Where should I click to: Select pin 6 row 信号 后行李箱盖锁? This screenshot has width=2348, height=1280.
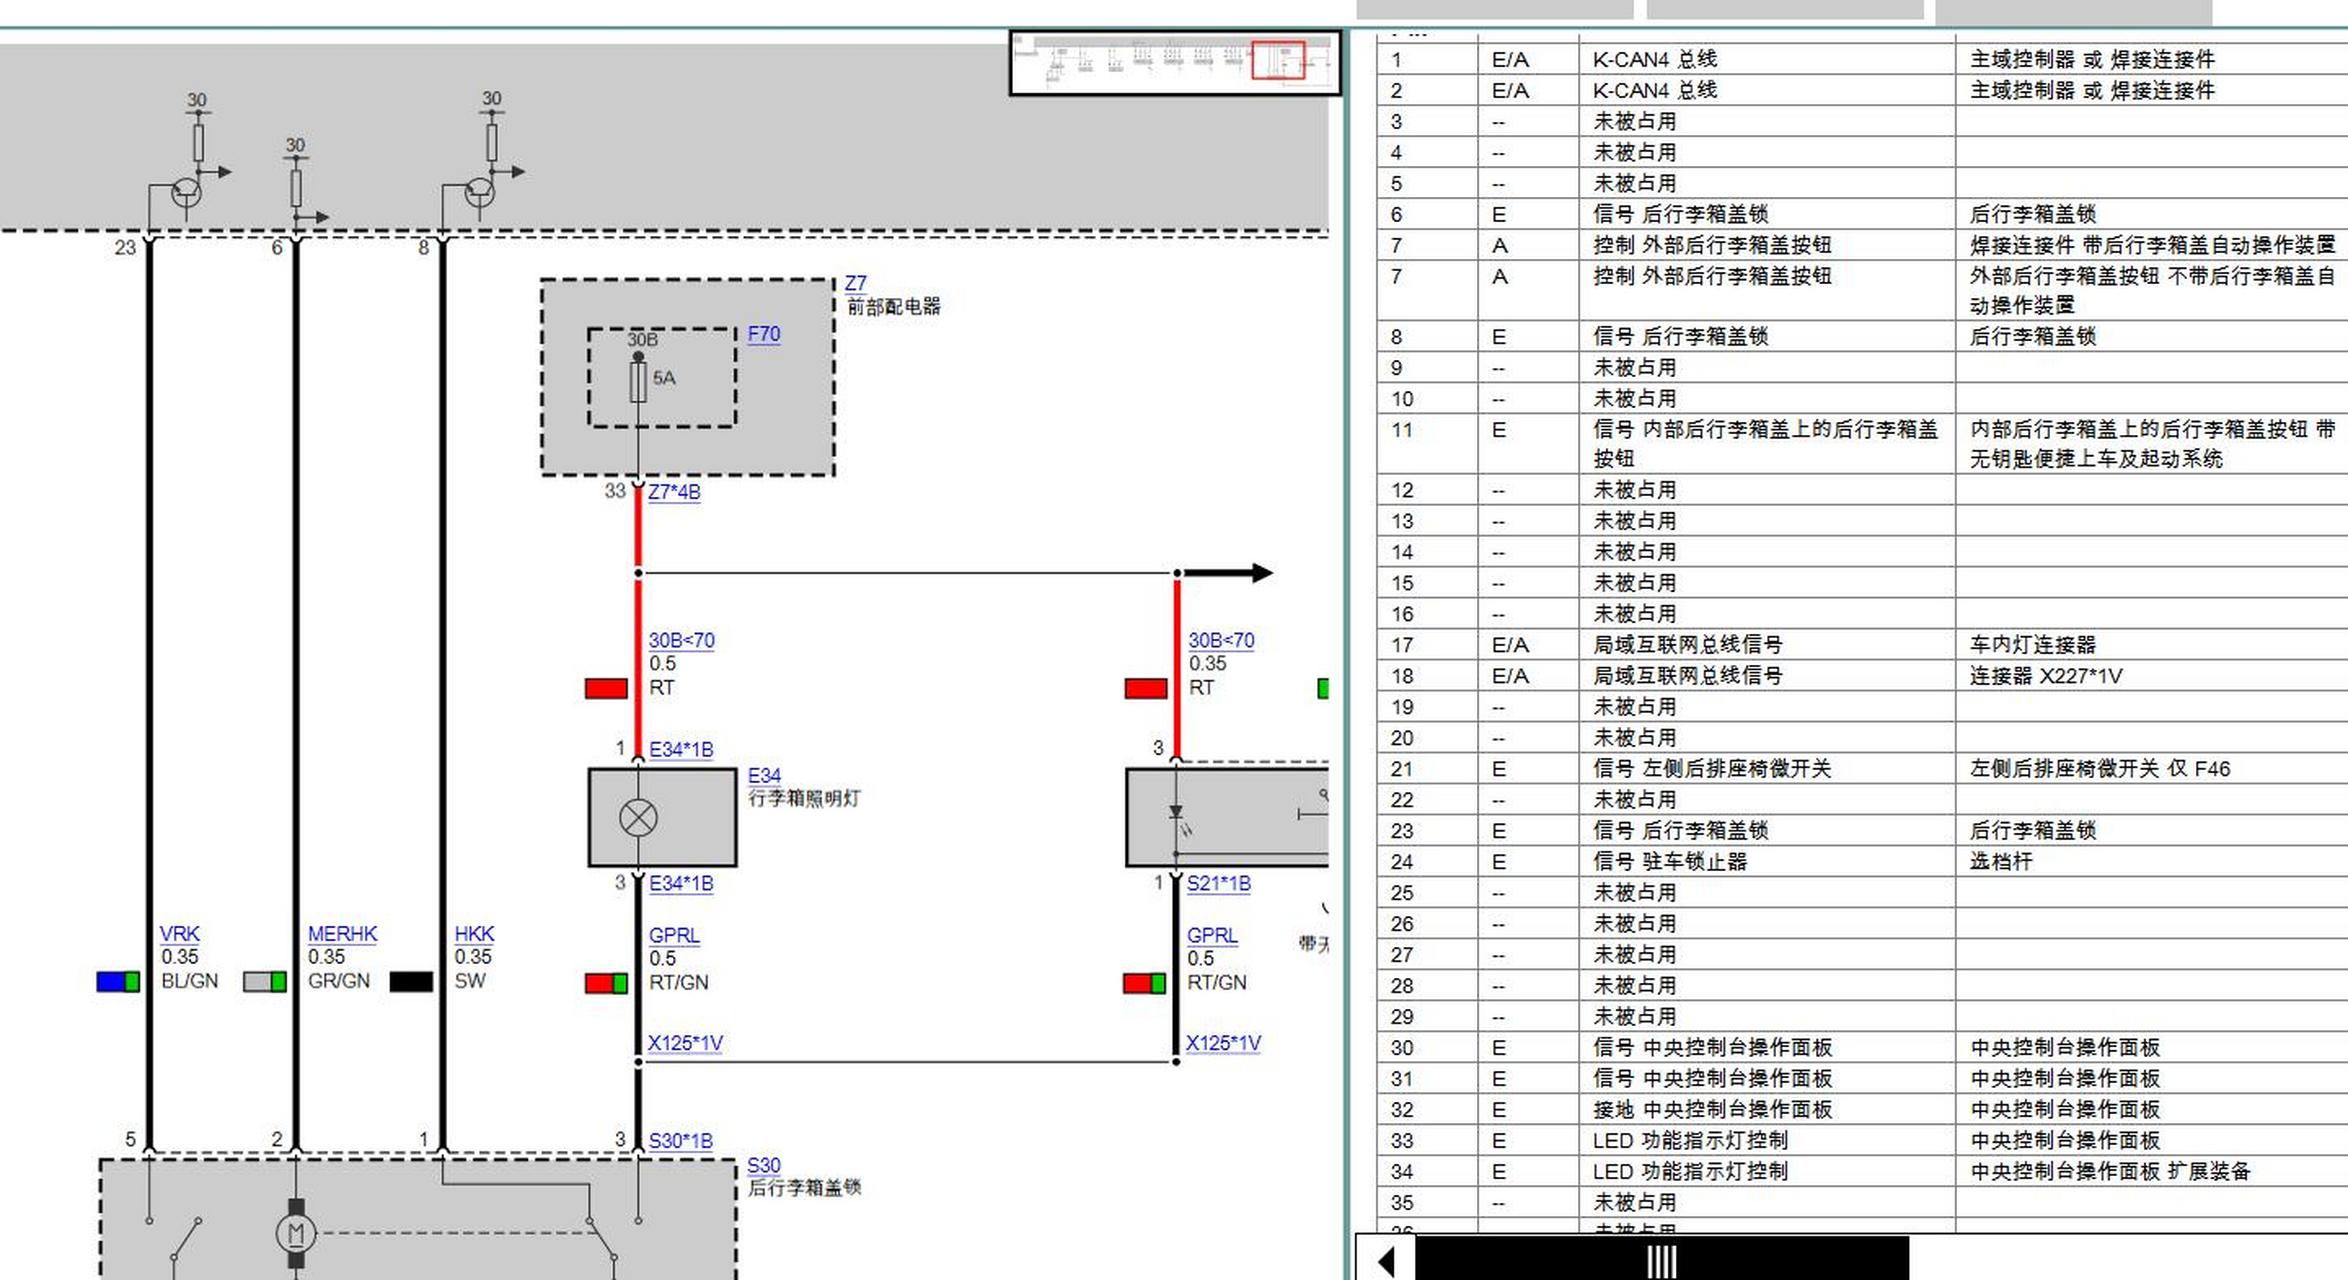coord(1862,214)
